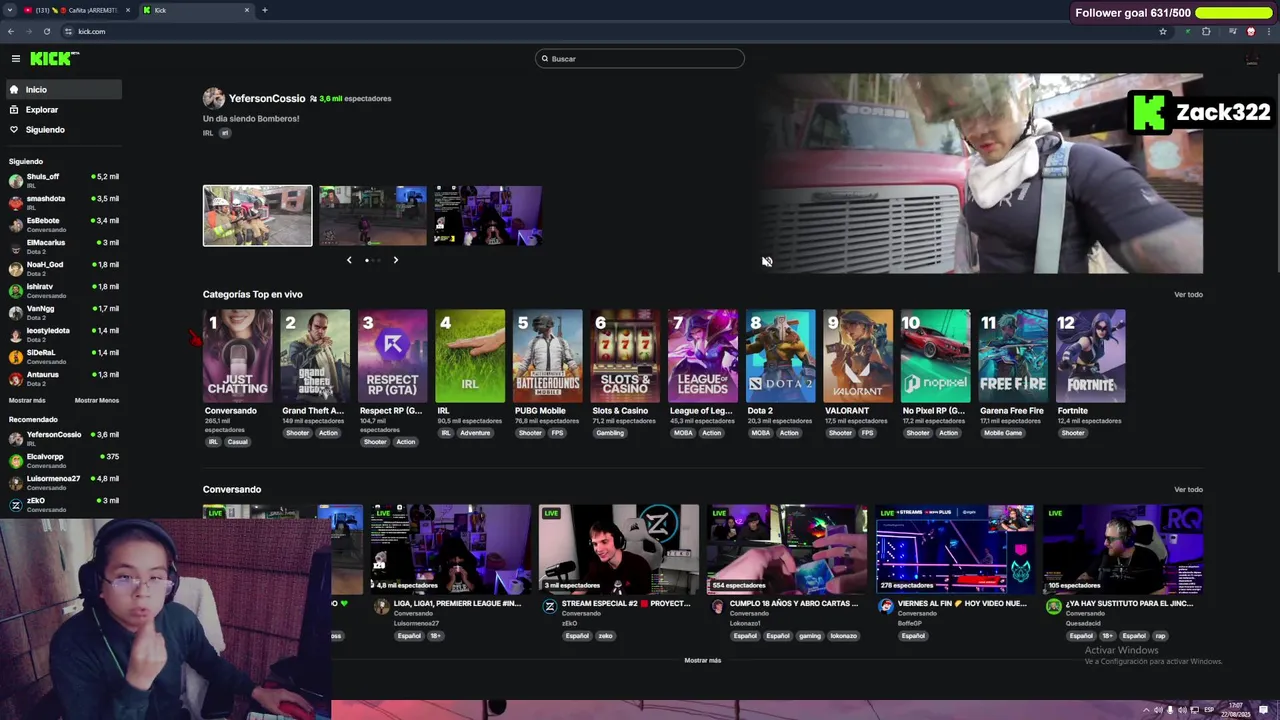1280x720 pixels.
Task: Open the media control icon in browser toolbar
Action: 1233,31
